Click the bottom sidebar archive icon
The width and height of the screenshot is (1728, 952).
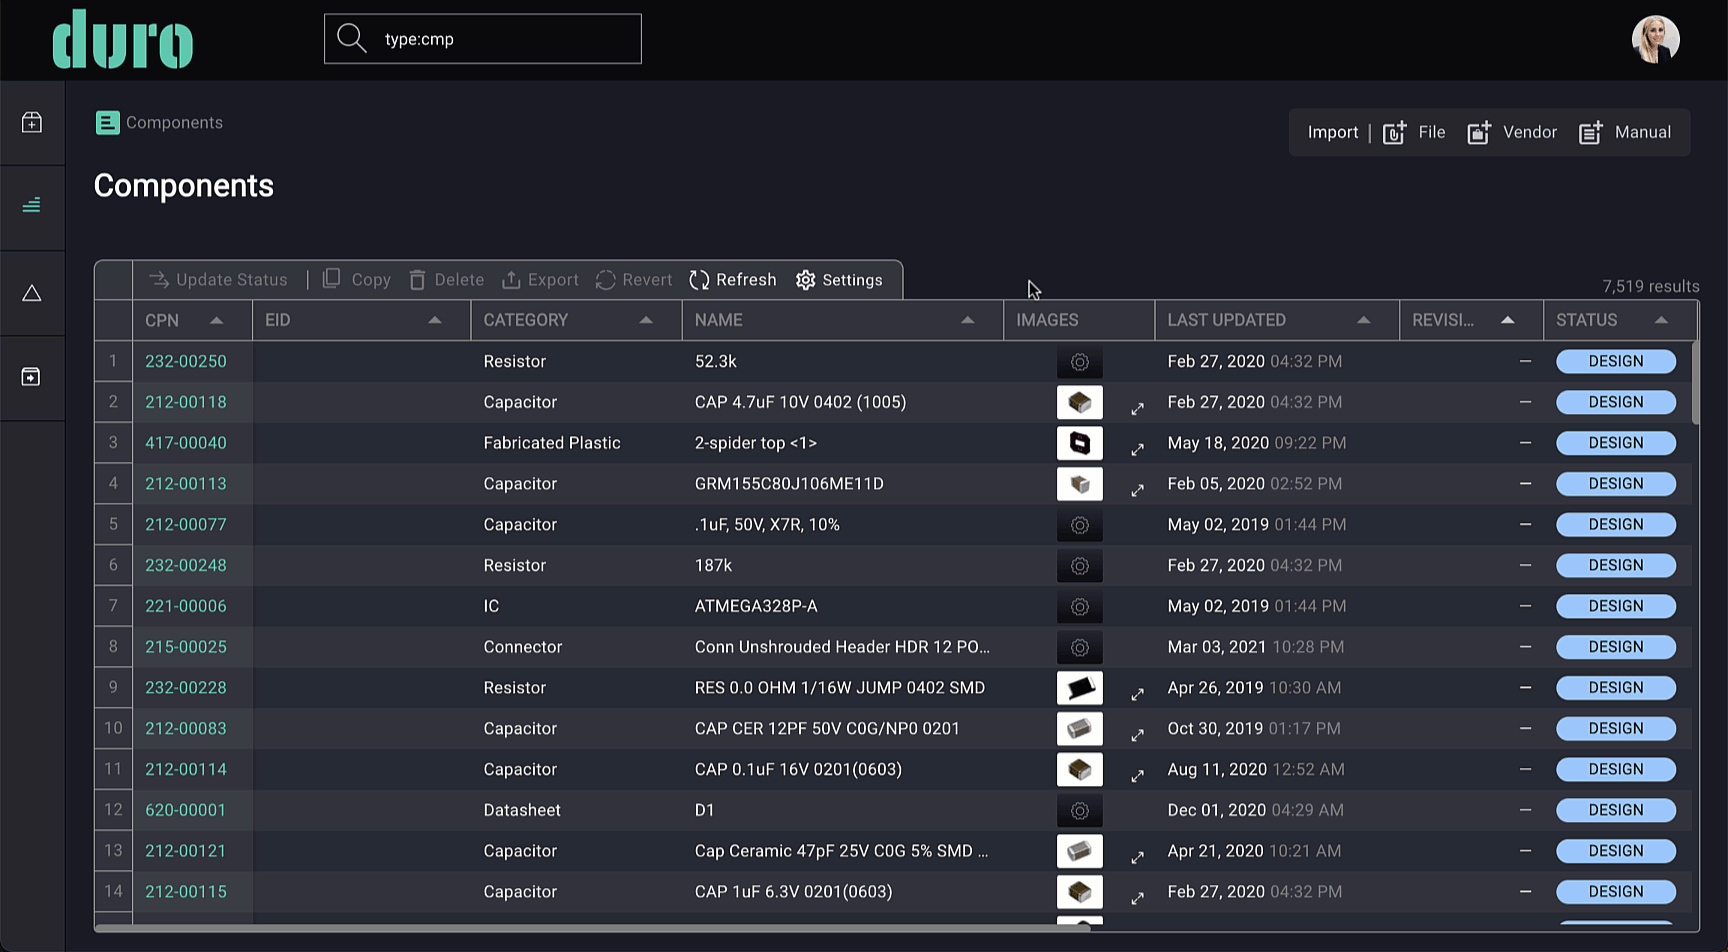32,376
